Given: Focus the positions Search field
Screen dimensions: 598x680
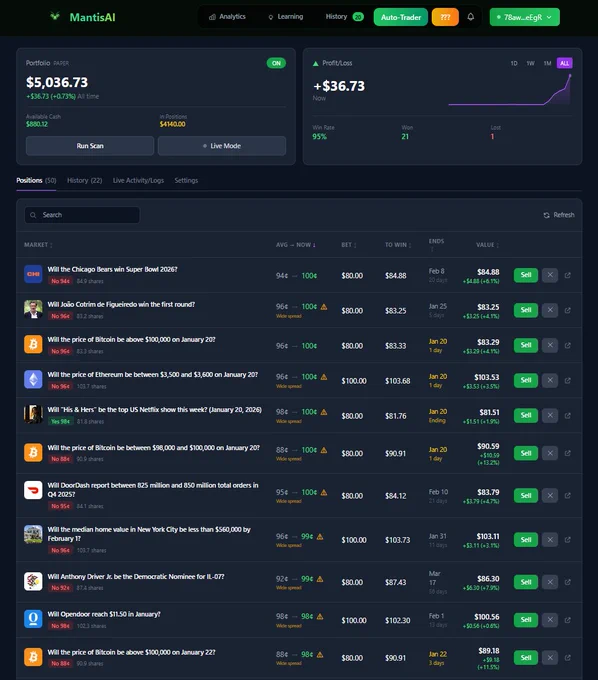Looking at the screenshot, I should pyautogui.click(x=82, y=215).
